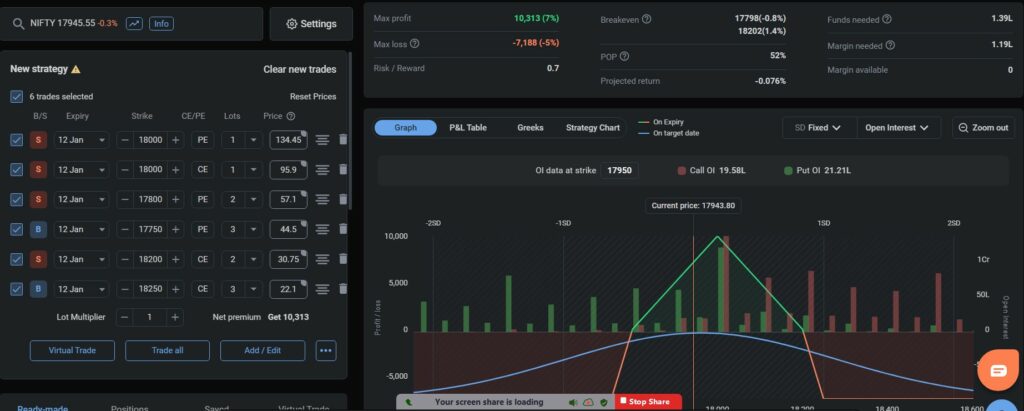This screenshot has height=411, width=1024.
Task: Delete the 18200 CE trade row
Action: pos(343,259)
